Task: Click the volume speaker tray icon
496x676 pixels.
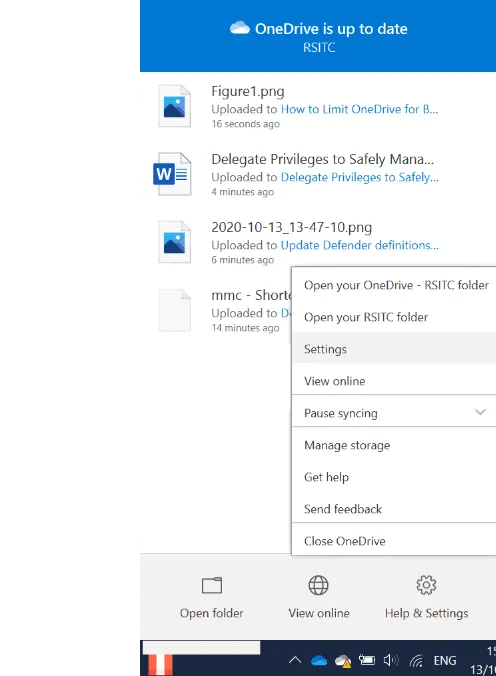Action: (391, 660)
